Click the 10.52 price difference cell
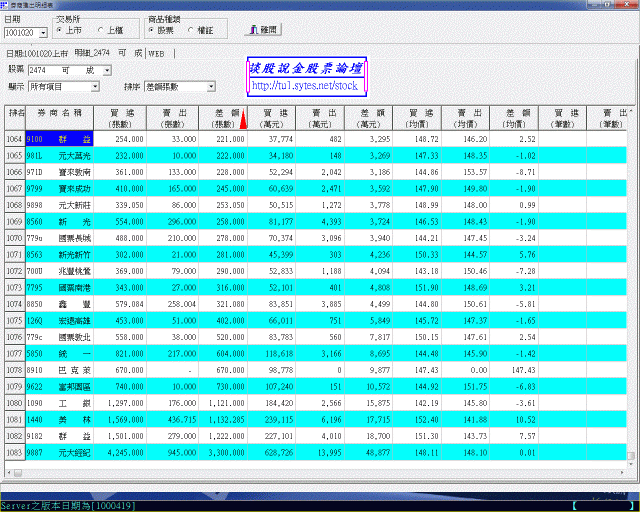The image size is (640, 512). pos(514,420)
